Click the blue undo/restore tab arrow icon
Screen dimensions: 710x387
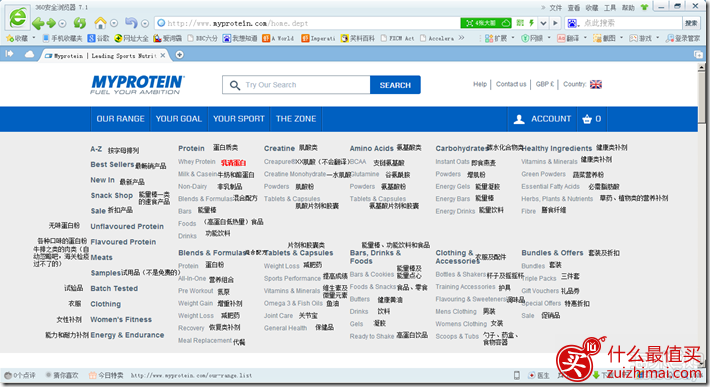pos(131,23)
